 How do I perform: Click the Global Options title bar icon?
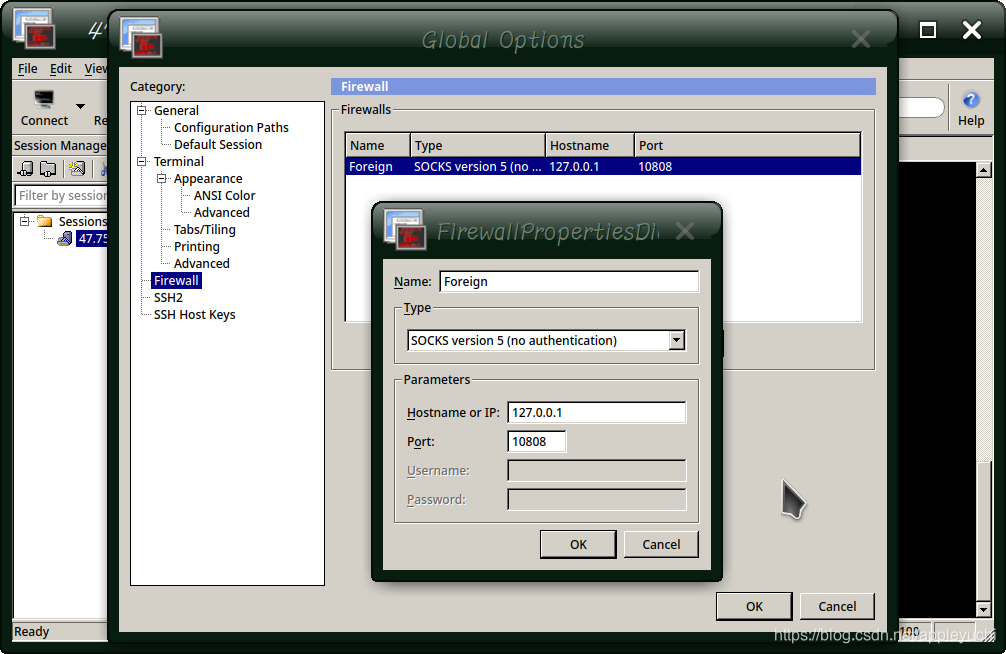(x=141, y=37)
